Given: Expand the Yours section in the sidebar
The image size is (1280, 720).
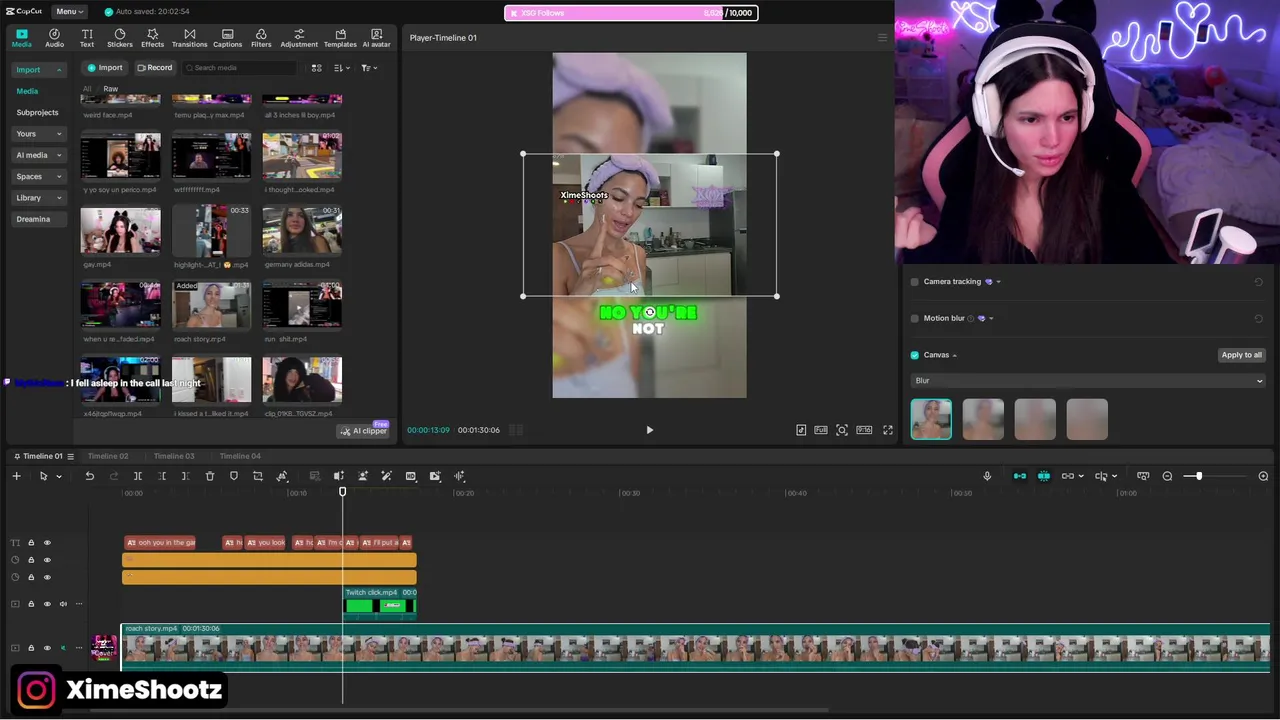Looking at the screenshot, I should click(38, 134).
